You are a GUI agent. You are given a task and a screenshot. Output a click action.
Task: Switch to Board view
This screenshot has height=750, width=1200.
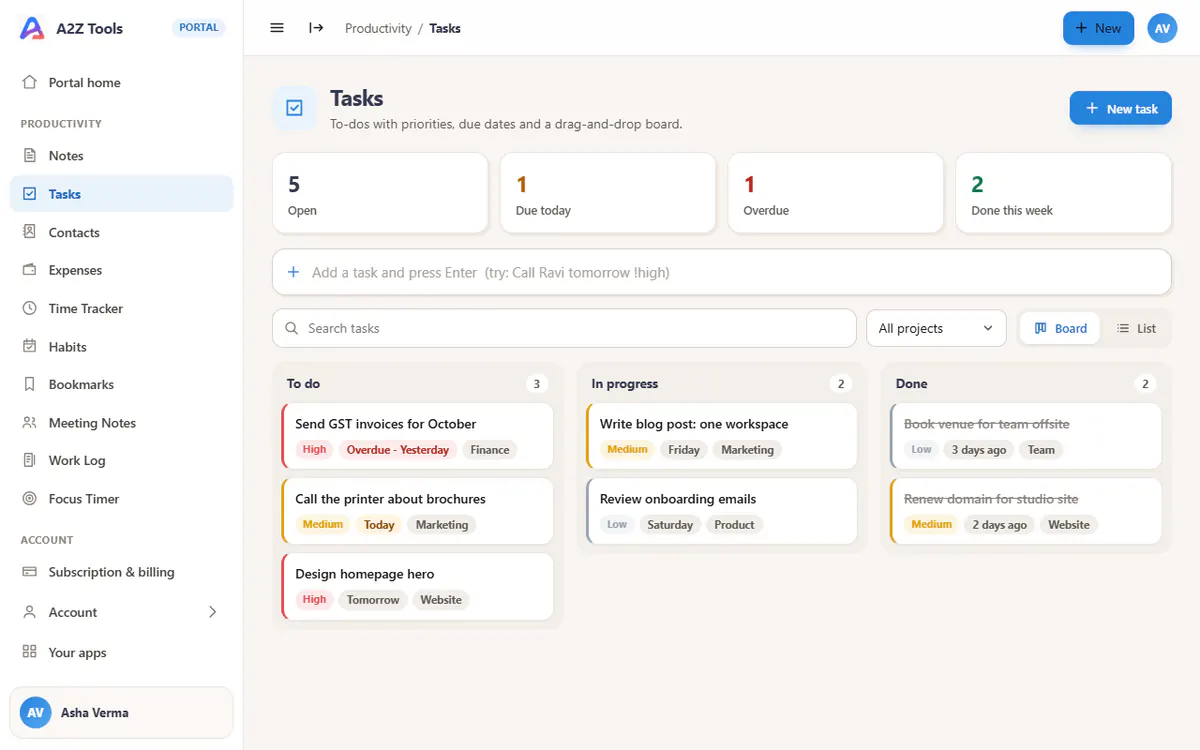click(1060, 328)
